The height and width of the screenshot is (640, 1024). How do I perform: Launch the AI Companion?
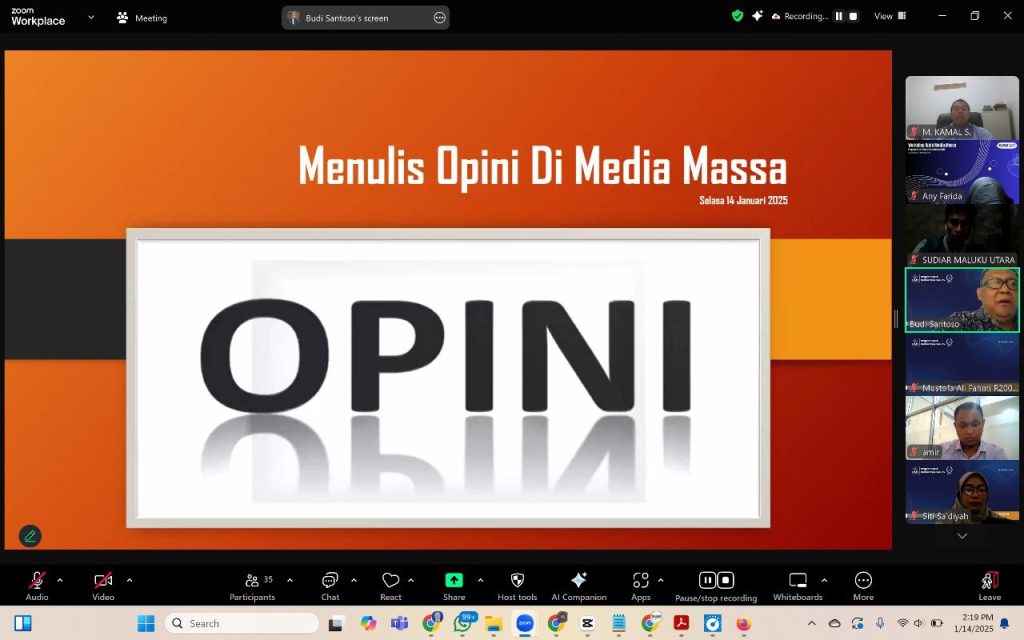click(x=578, y=583)
